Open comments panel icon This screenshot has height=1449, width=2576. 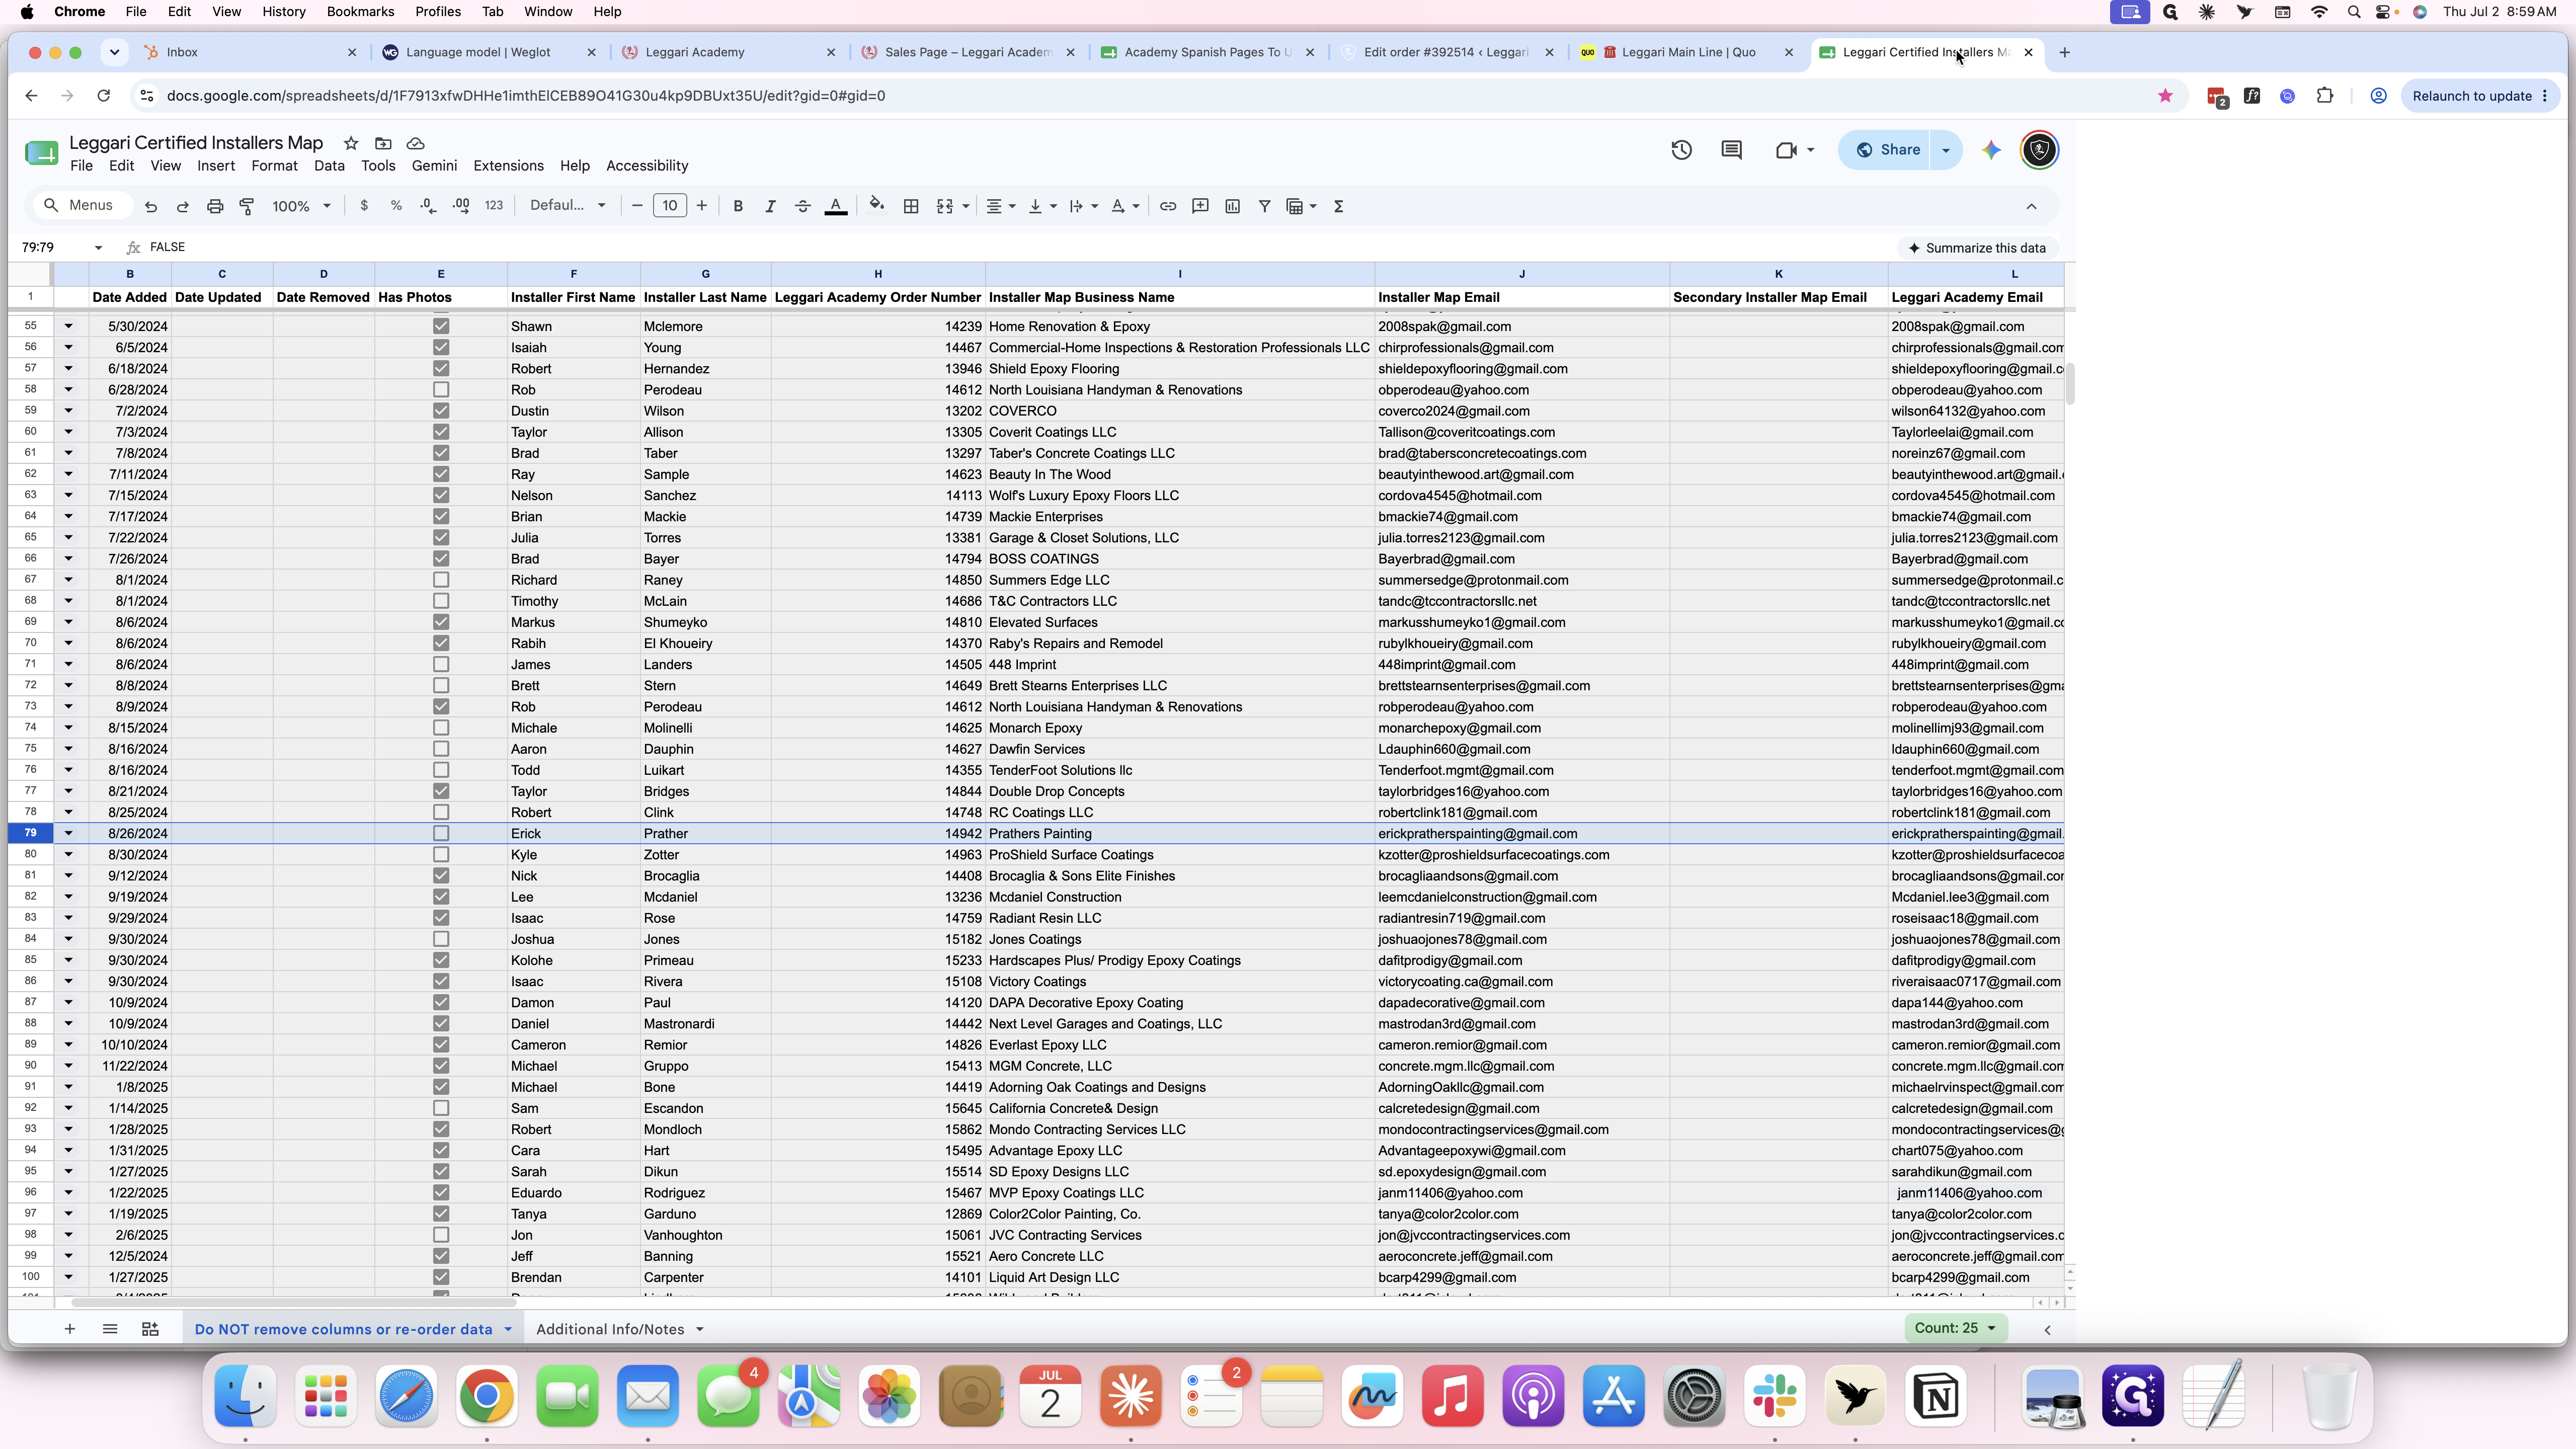[x=1731, y=150]
